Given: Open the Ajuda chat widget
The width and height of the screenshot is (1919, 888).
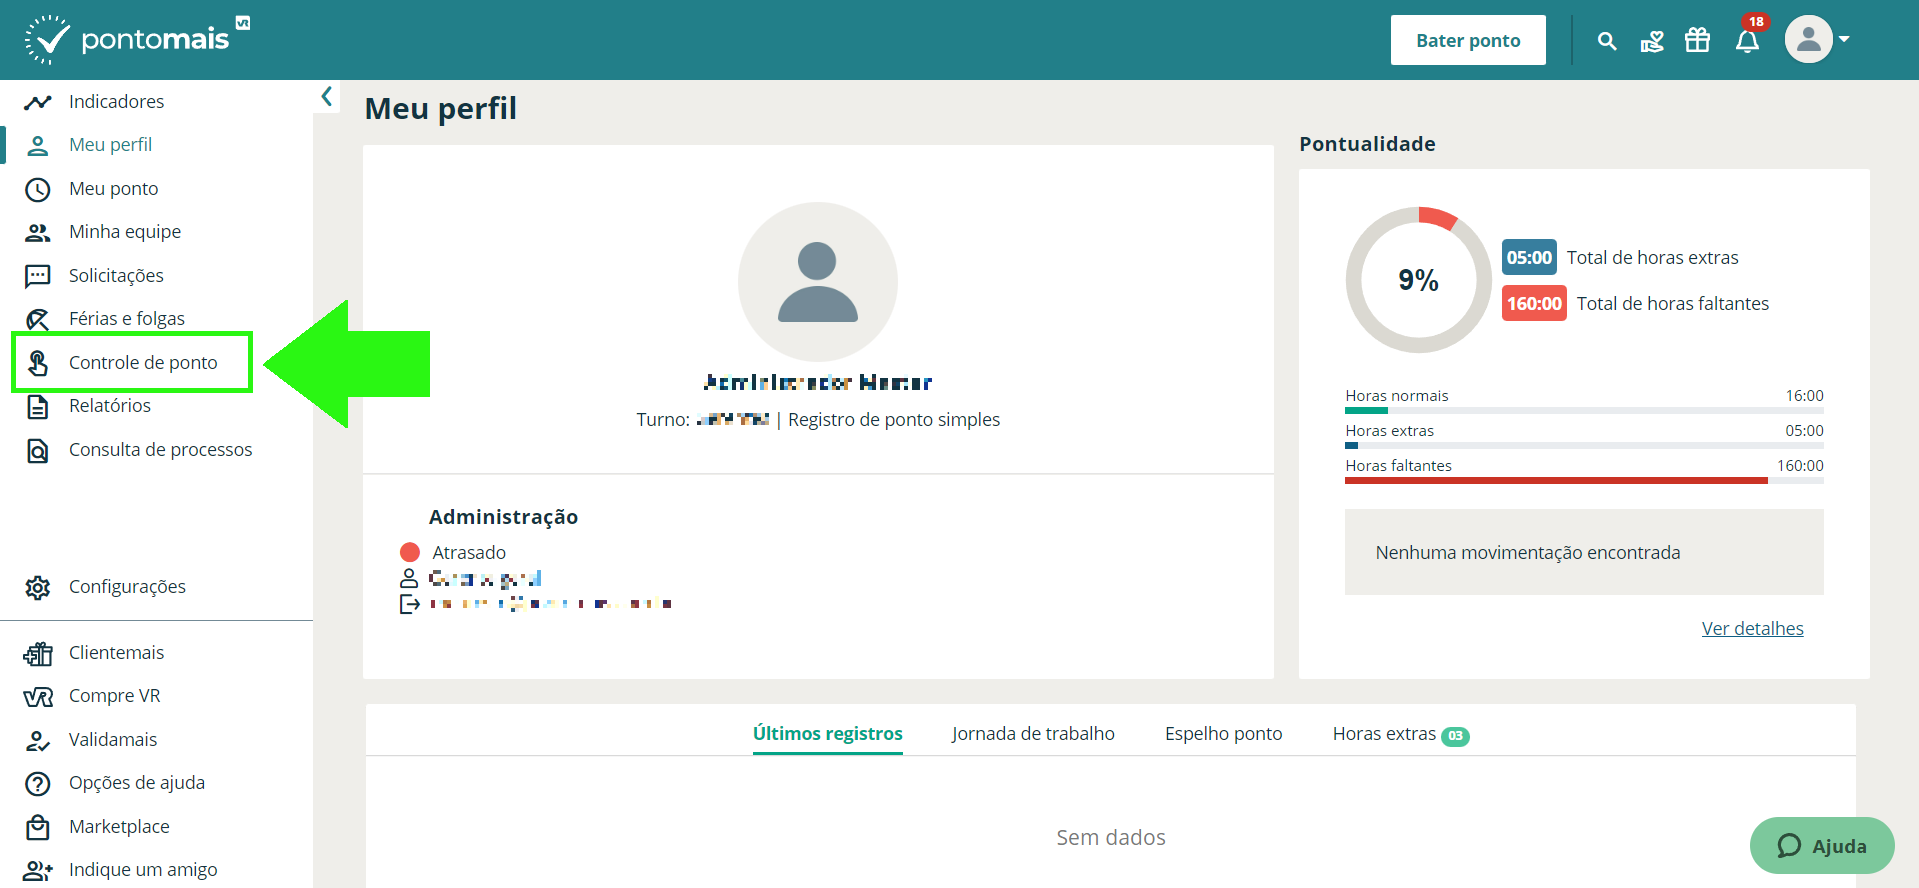Looking at the screenshot, I should pos(1822,845).
